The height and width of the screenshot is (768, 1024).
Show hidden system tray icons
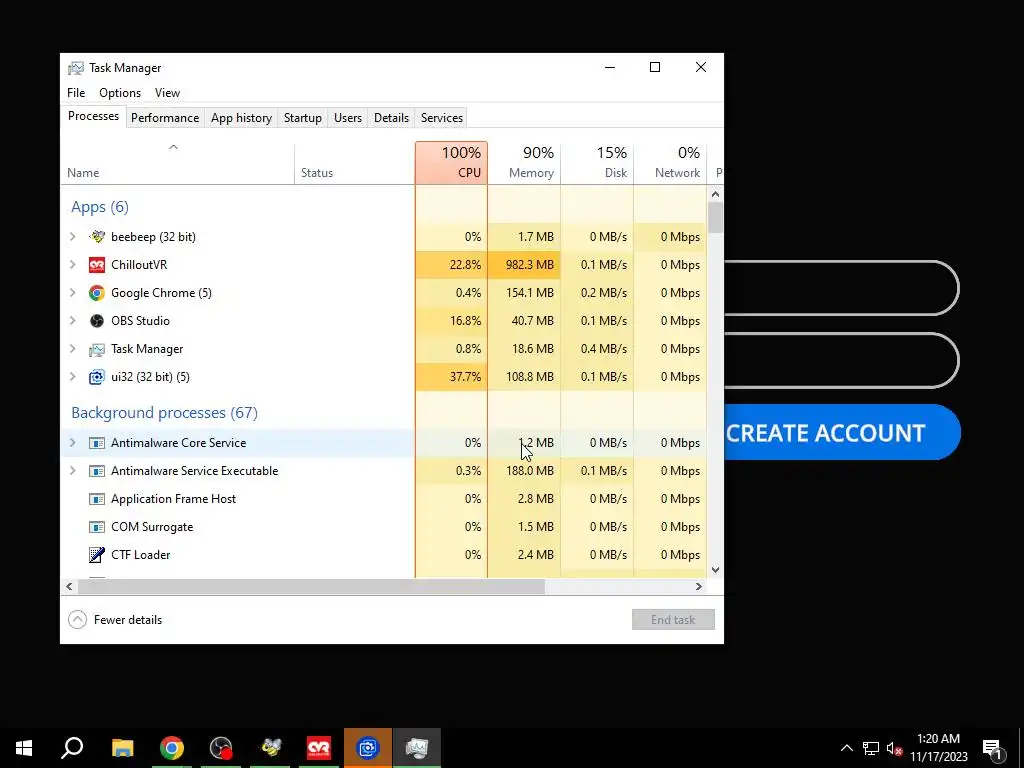(846, 748)
